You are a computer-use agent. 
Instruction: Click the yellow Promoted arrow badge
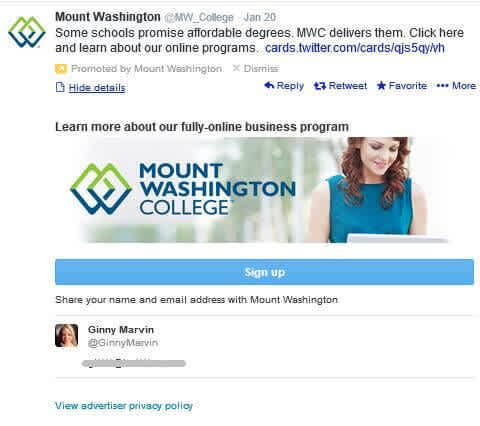[61, 69]
